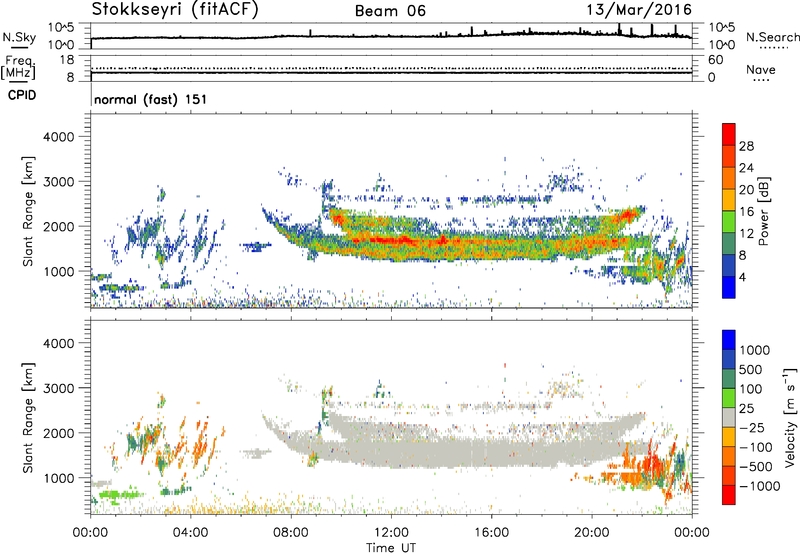Click the "Slant Range [km]" label of Velocity panel
800x554 pixels.
(x=28, y=417)
